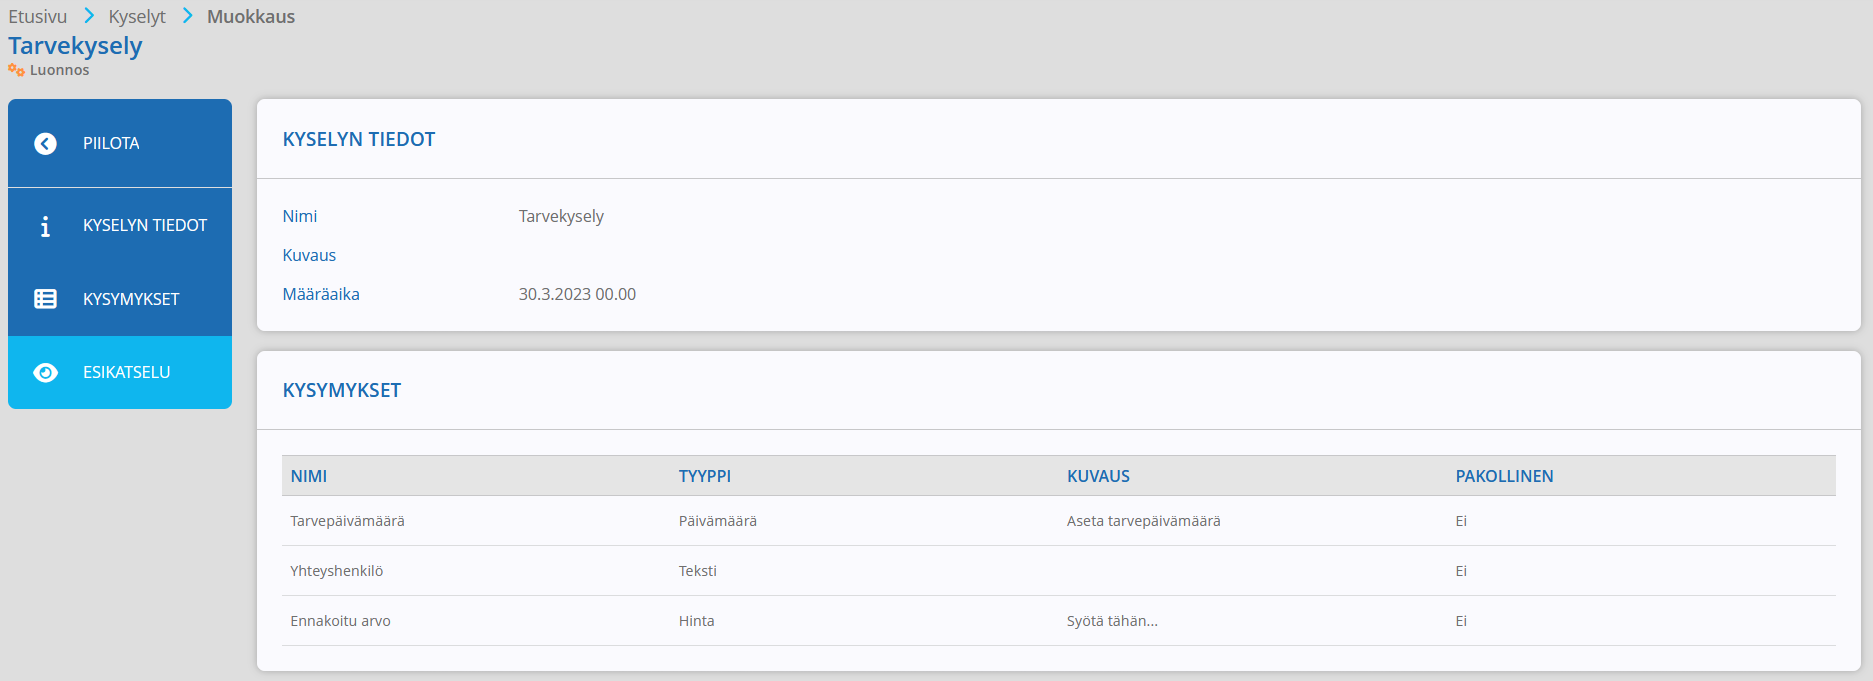Viewport: 1873px width, 681px height.
Task: Click the Nimi field label
Action: pyautogui.click(x=300, y=216)
